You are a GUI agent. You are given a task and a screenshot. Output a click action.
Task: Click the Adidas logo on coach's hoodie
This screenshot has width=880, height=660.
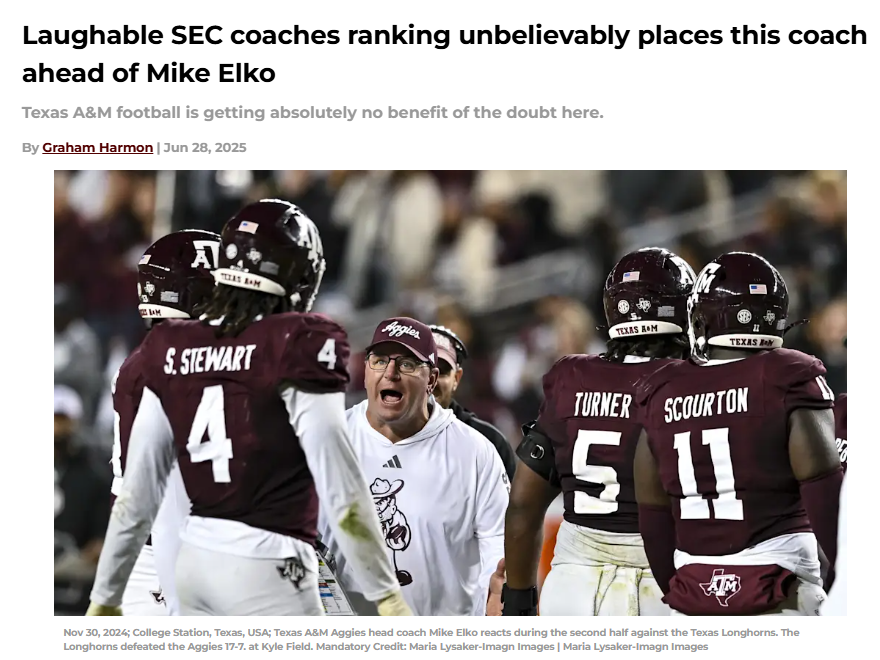pos(392,462)
